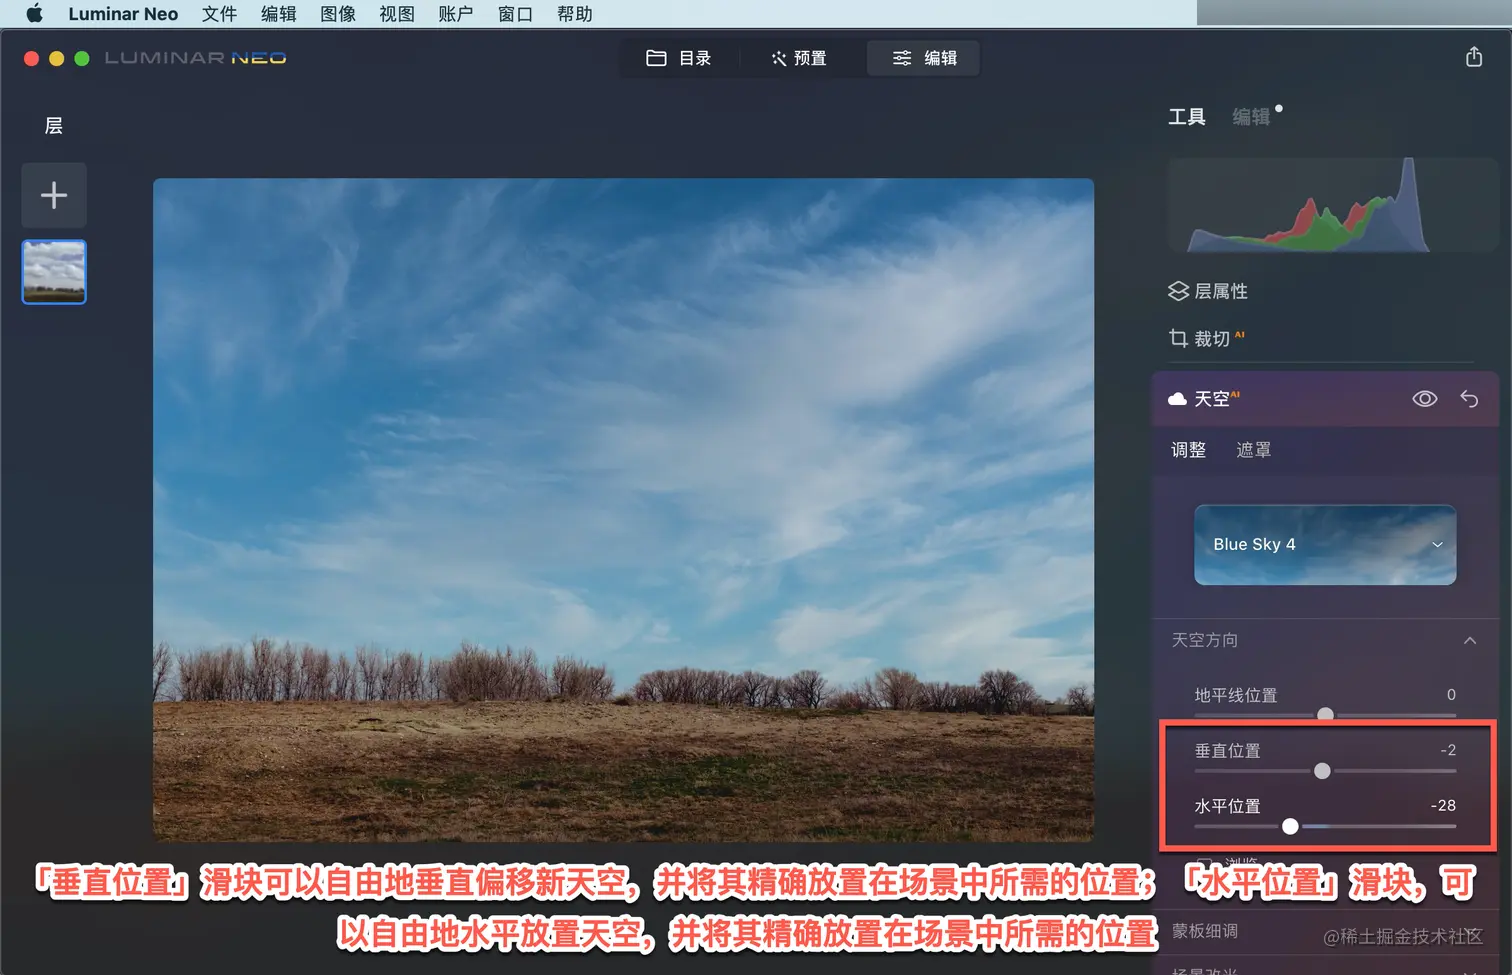Switch to the 预置 presets view
The height and width of the screenshot is (975, 1512).
click(x=799, y=58)
